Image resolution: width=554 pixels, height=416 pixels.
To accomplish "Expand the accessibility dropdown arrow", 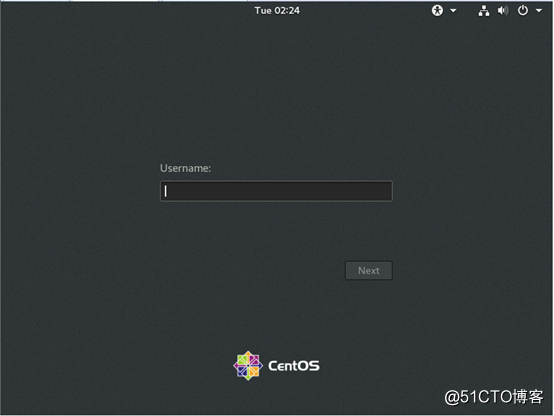I will 453,11.
